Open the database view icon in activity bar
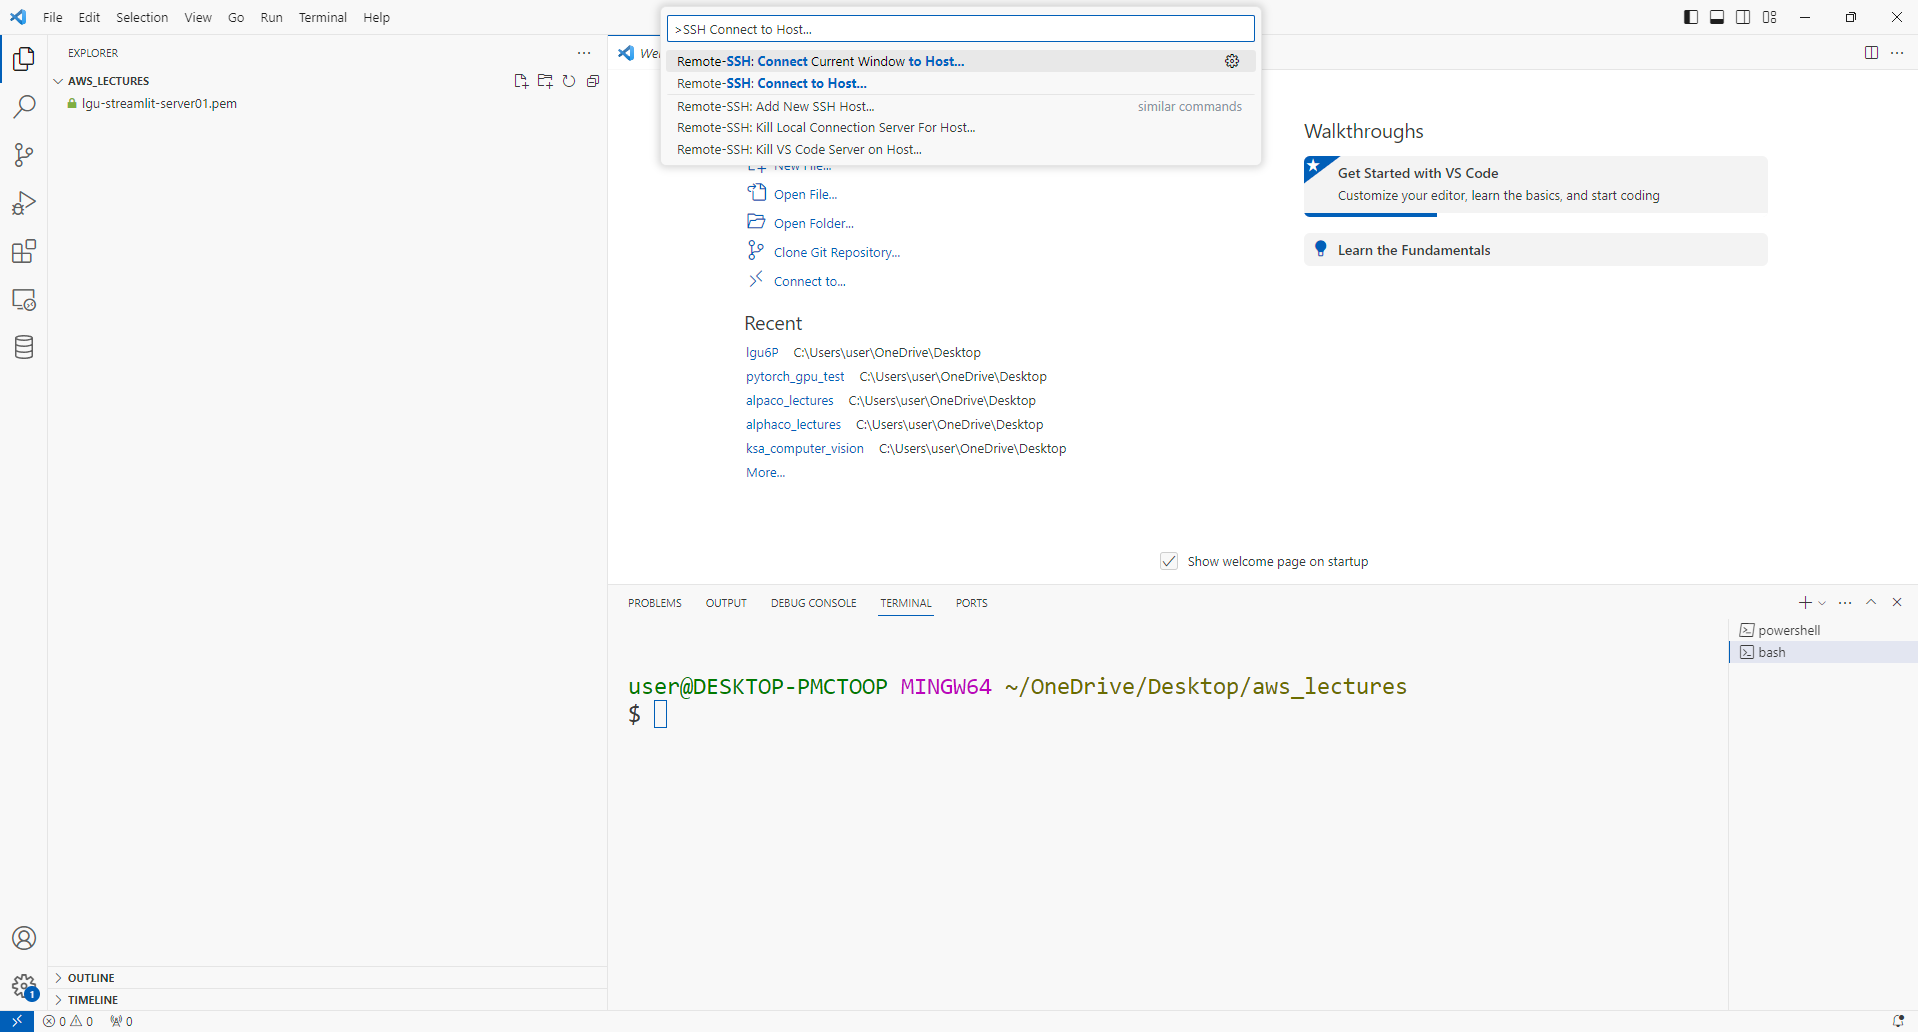The image size is (1918, 1032). [24, 347]
